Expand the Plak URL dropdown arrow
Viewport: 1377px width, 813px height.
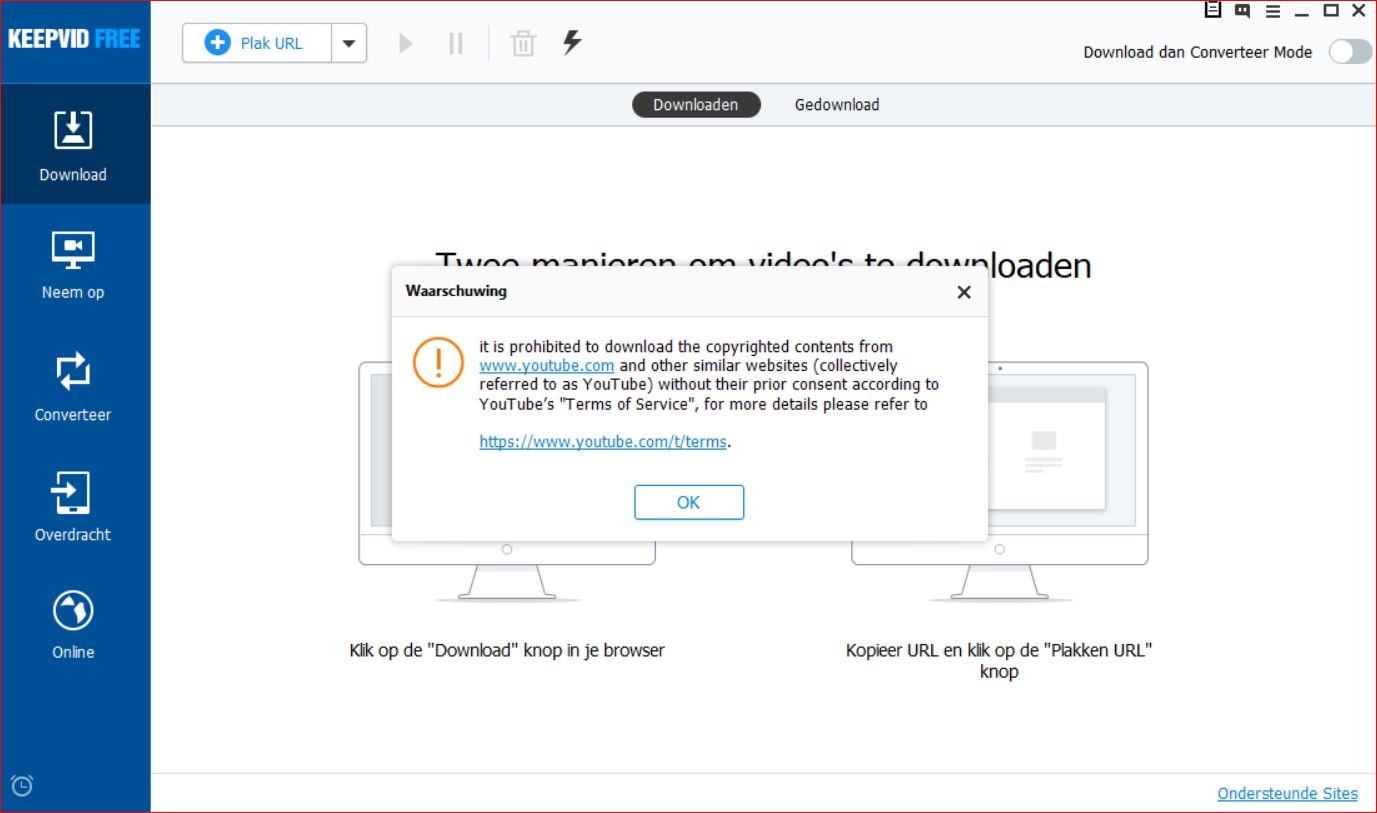[x=349, y=43]
